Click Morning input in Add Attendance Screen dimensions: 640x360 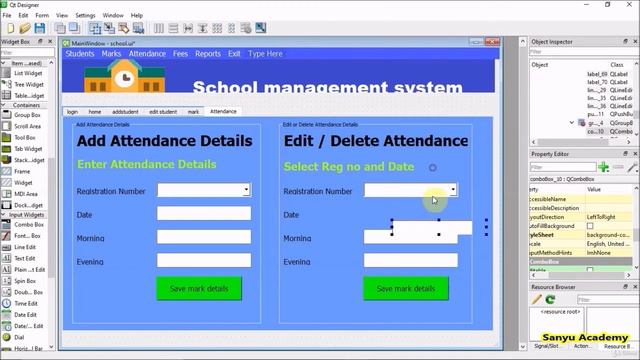(204, 237)
